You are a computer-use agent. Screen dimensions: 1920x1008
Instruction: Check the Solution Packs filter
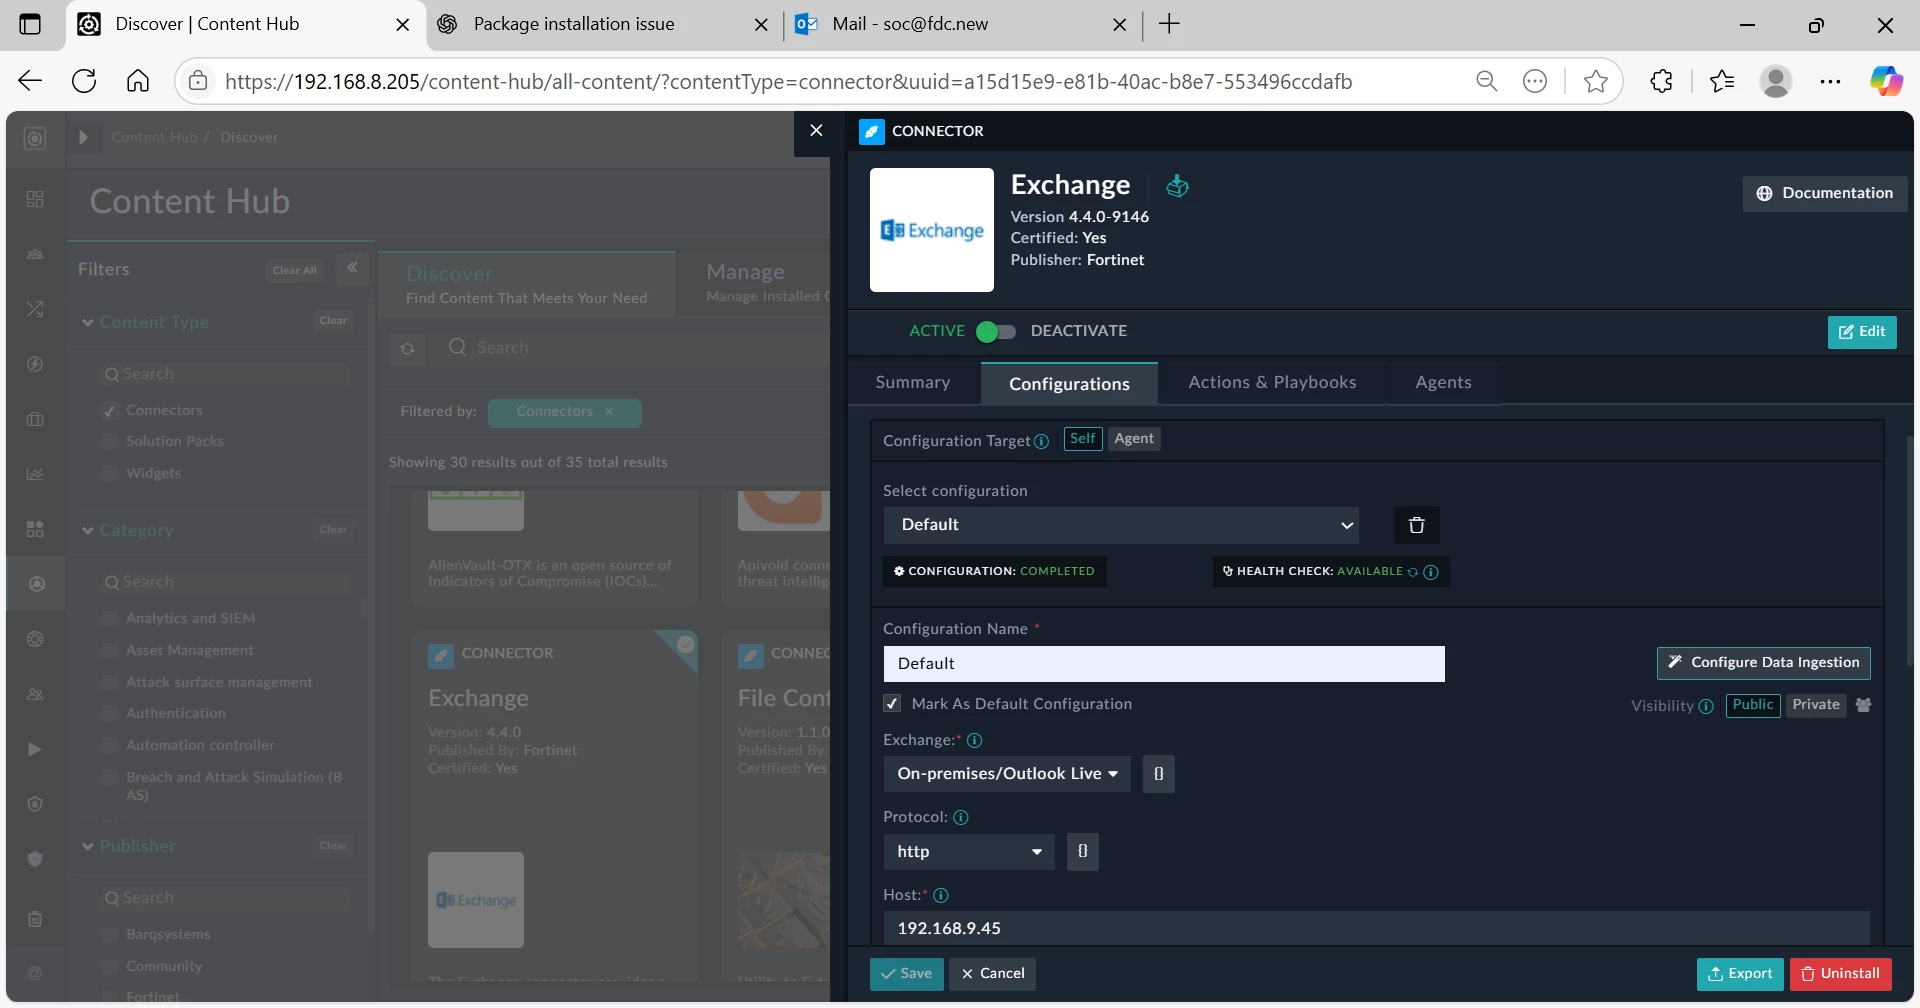coord(110,442)
